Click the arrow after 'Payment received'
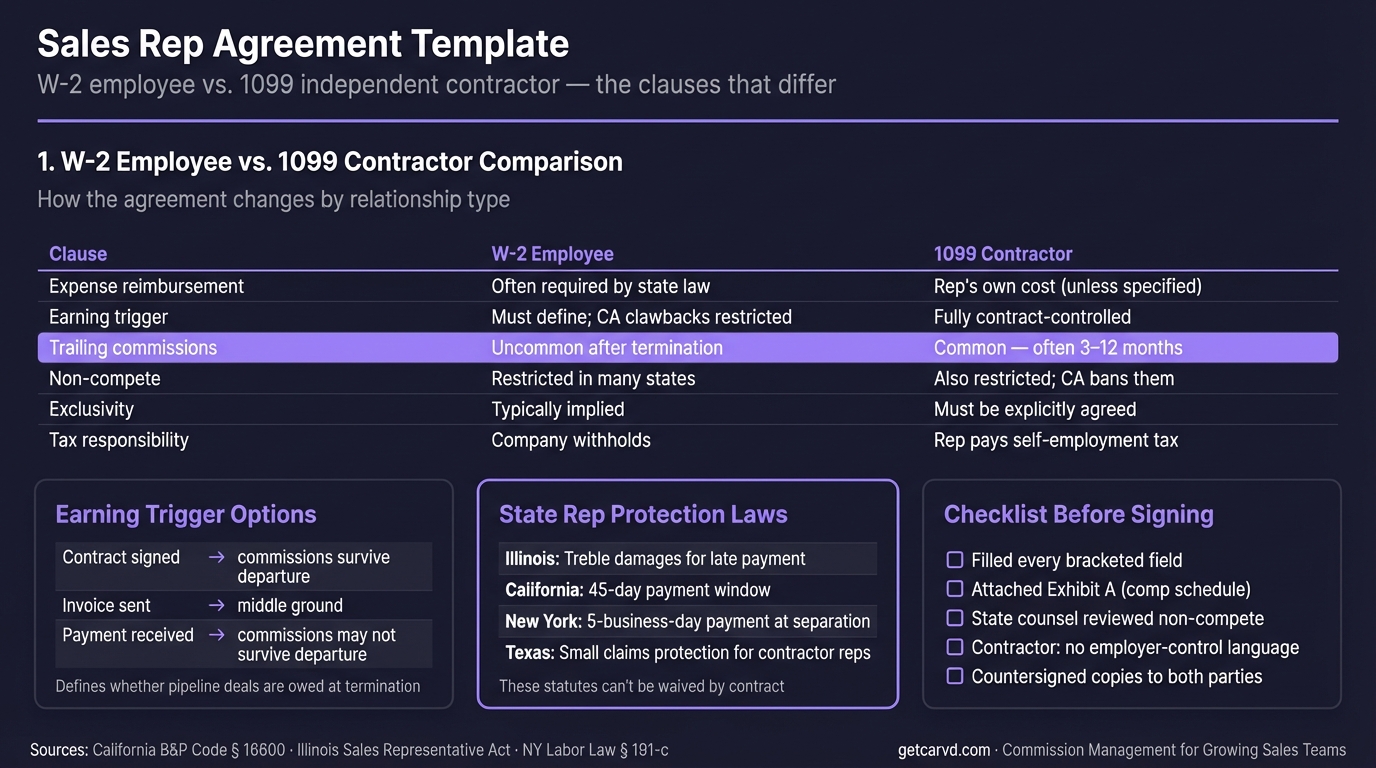This screenshot has width=1376, height=768. 216,636
